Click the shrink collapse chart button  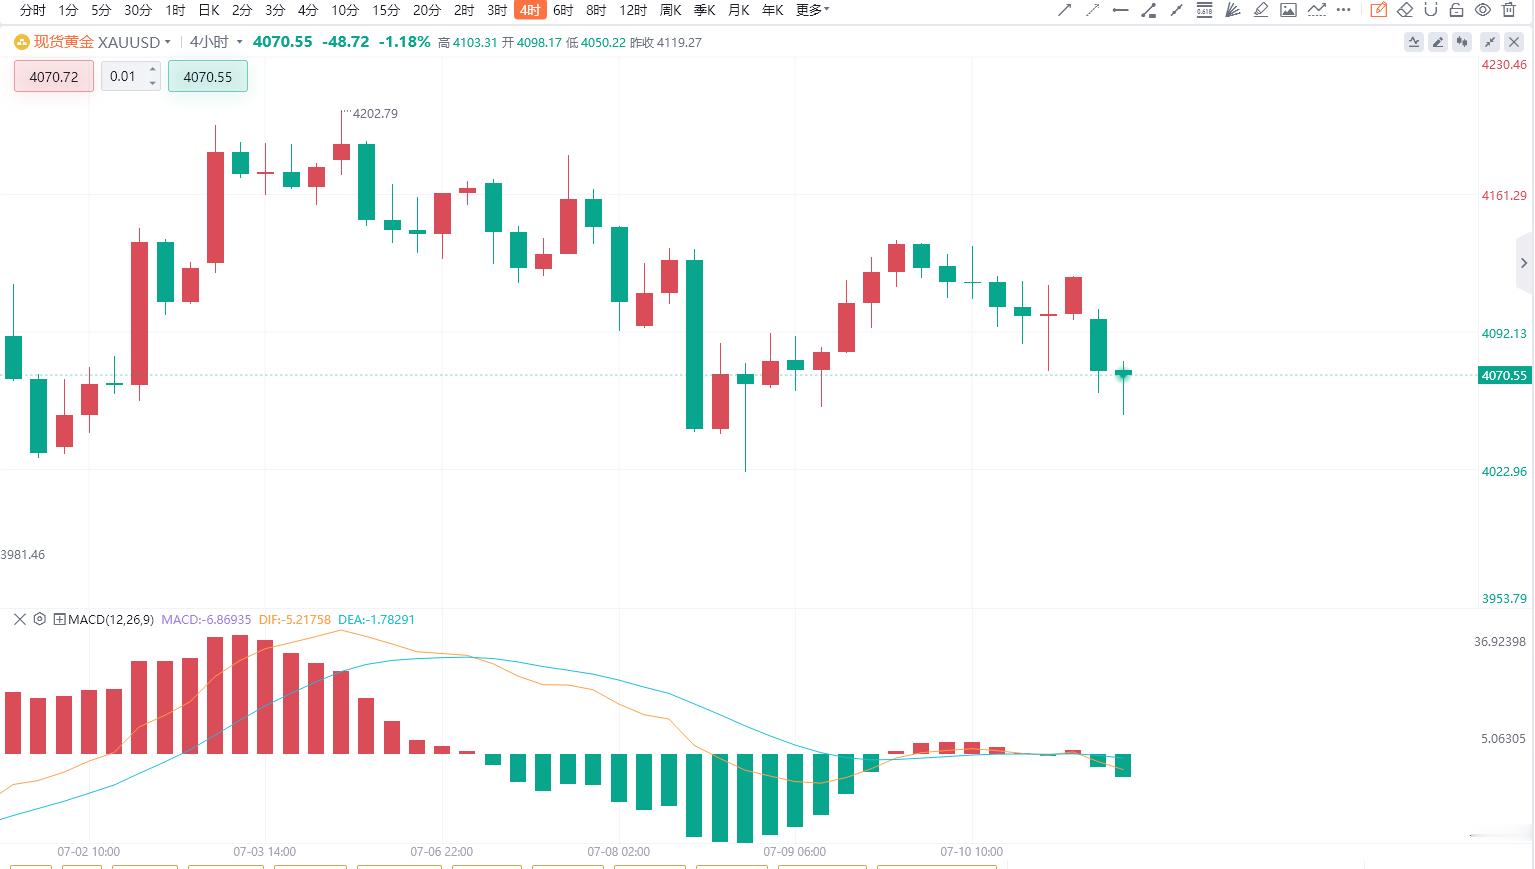(x=1490, y=42)
